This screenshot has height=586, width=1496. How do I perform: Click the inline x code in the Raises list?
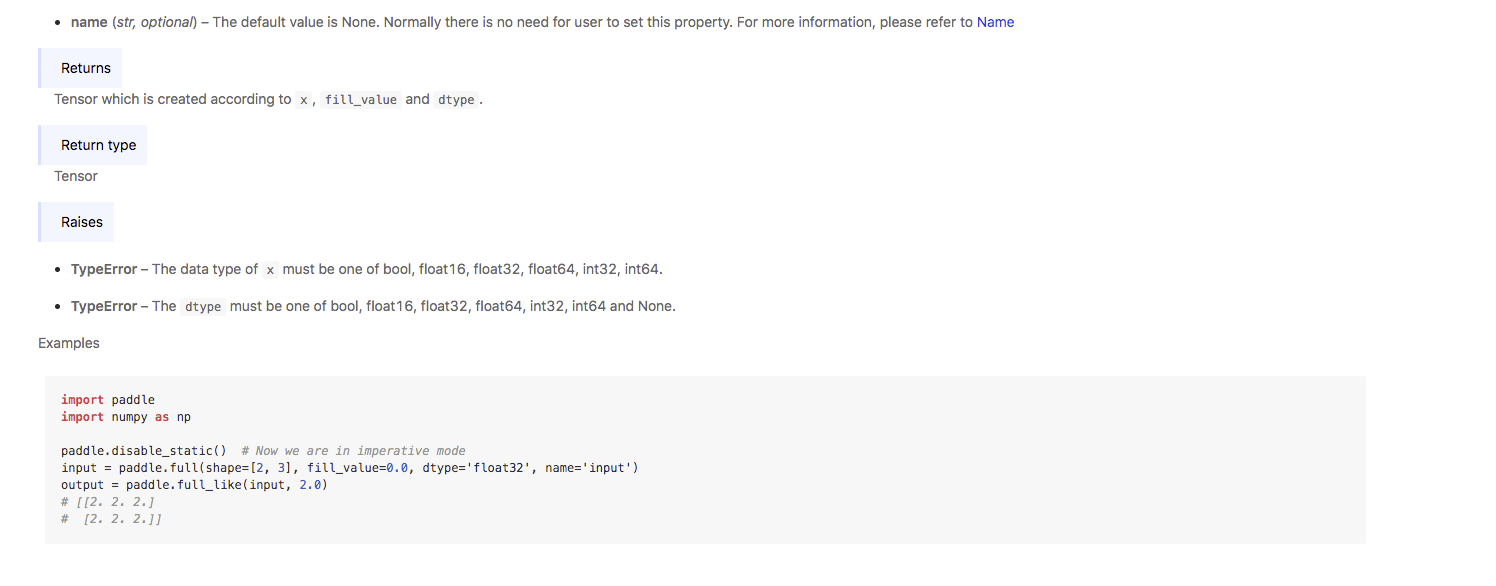coord(270,270)
